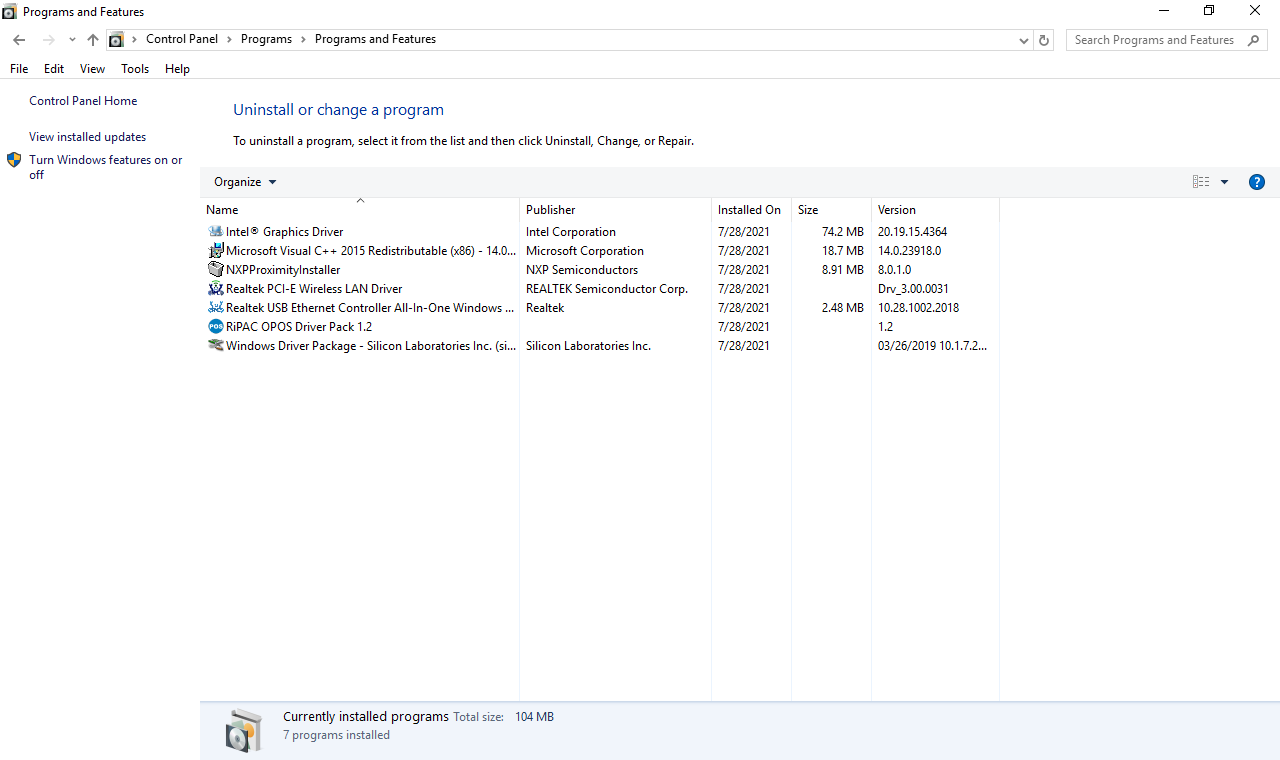
Task: Click the 74.2 MB size cell
Action: coord(842,232)
